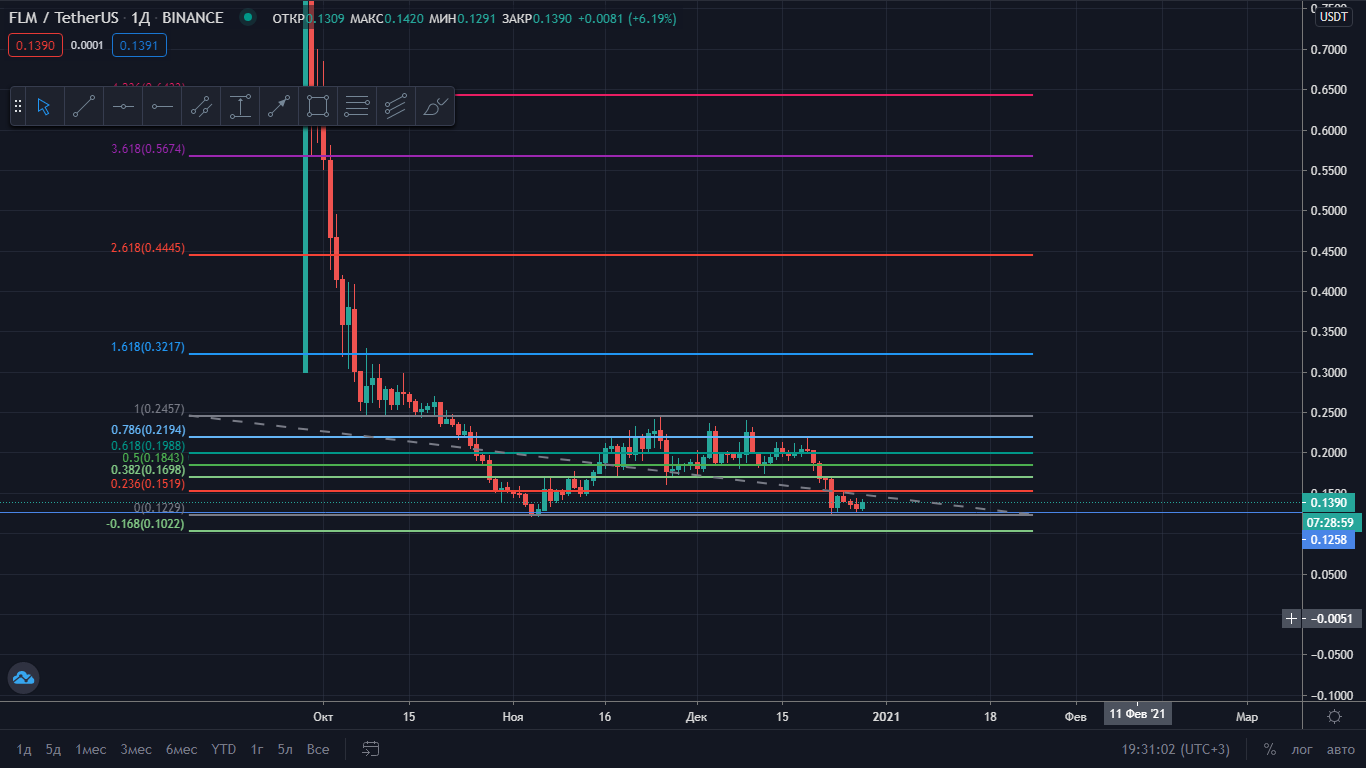Toggle auto scale 'авто'
This screenshot has width=1366, height=768.
pyautogui.click(x=1340, y=749)
